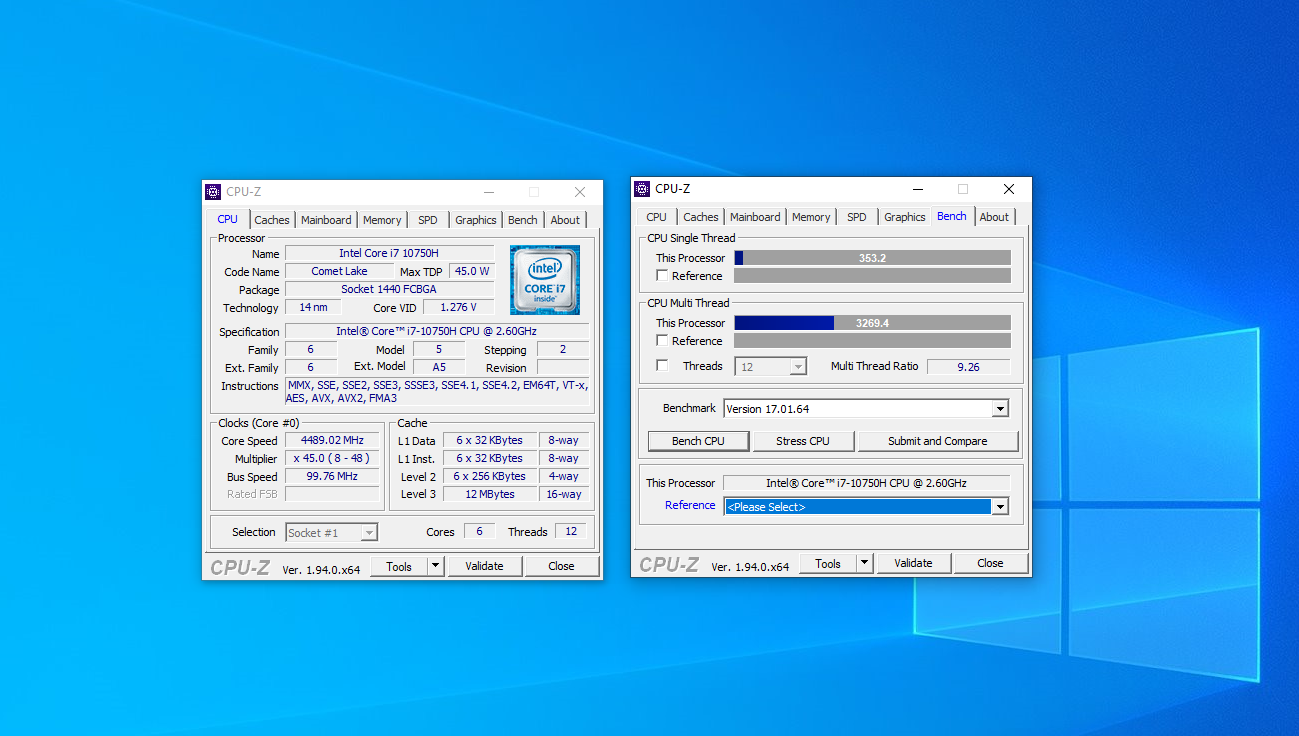Click the CPU-Z app icon in the right window title bar
Image resolution: width=1299 pixels, height=736 pixels.
(x=642, y=189)
